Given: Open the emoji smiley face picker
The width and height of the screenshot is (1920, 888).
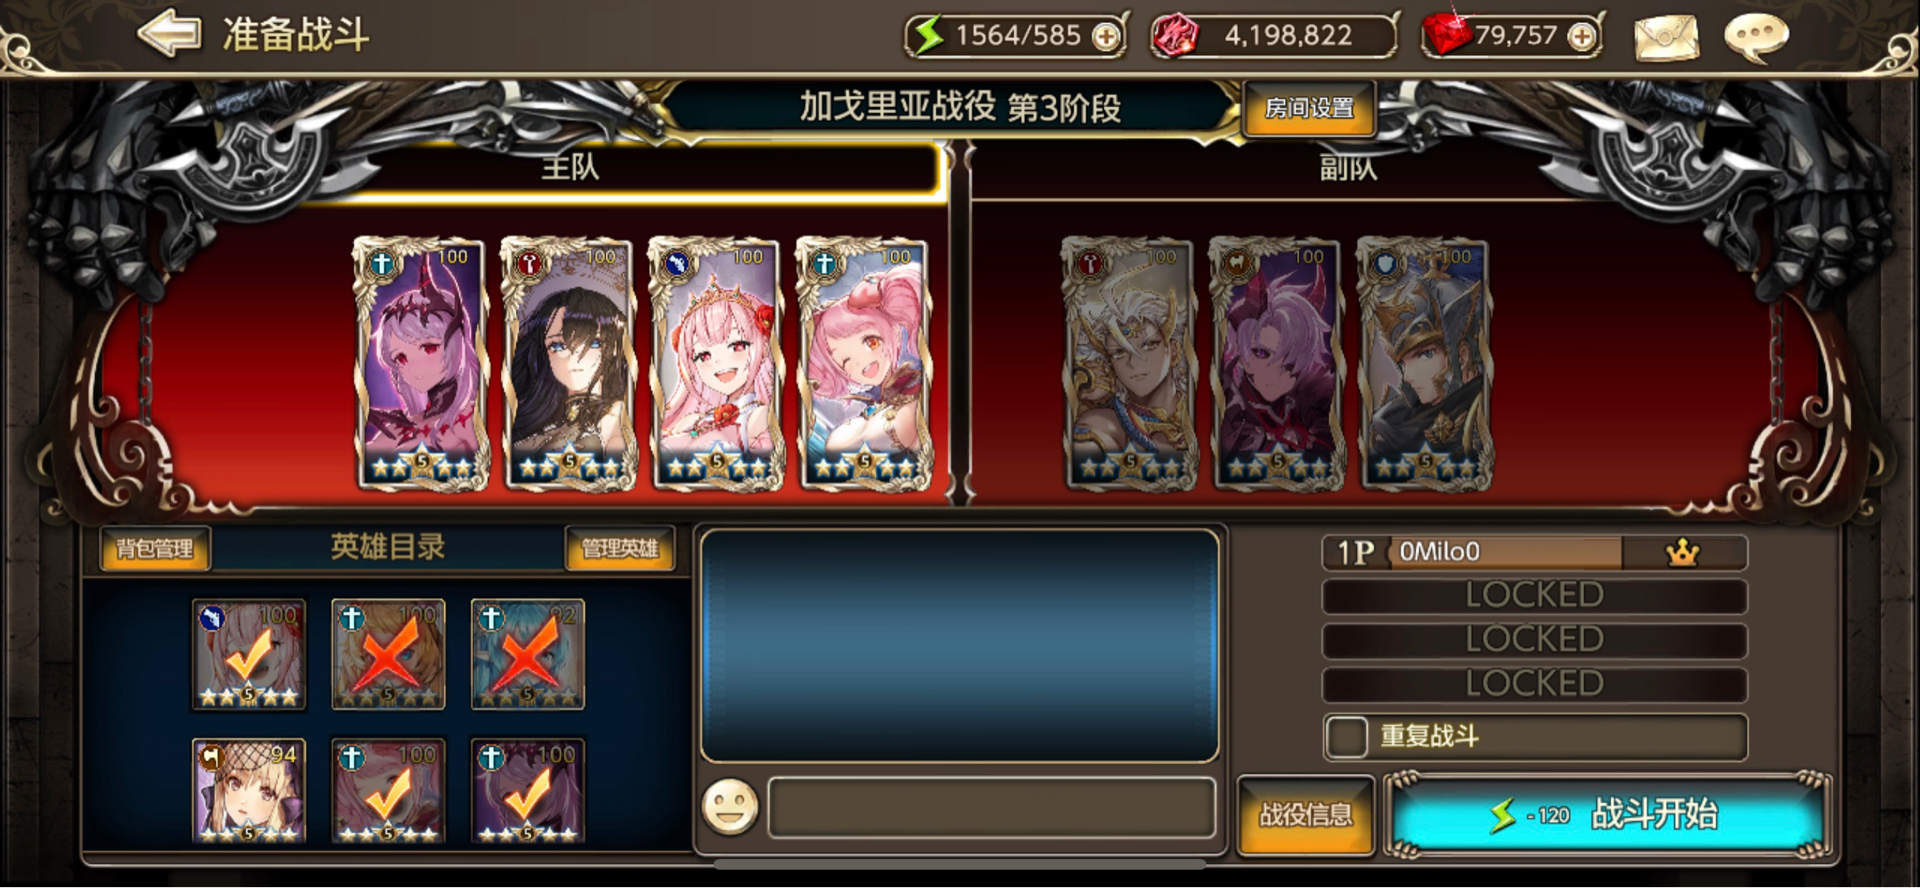Looking at the screenshot, I should coord(730,807).
